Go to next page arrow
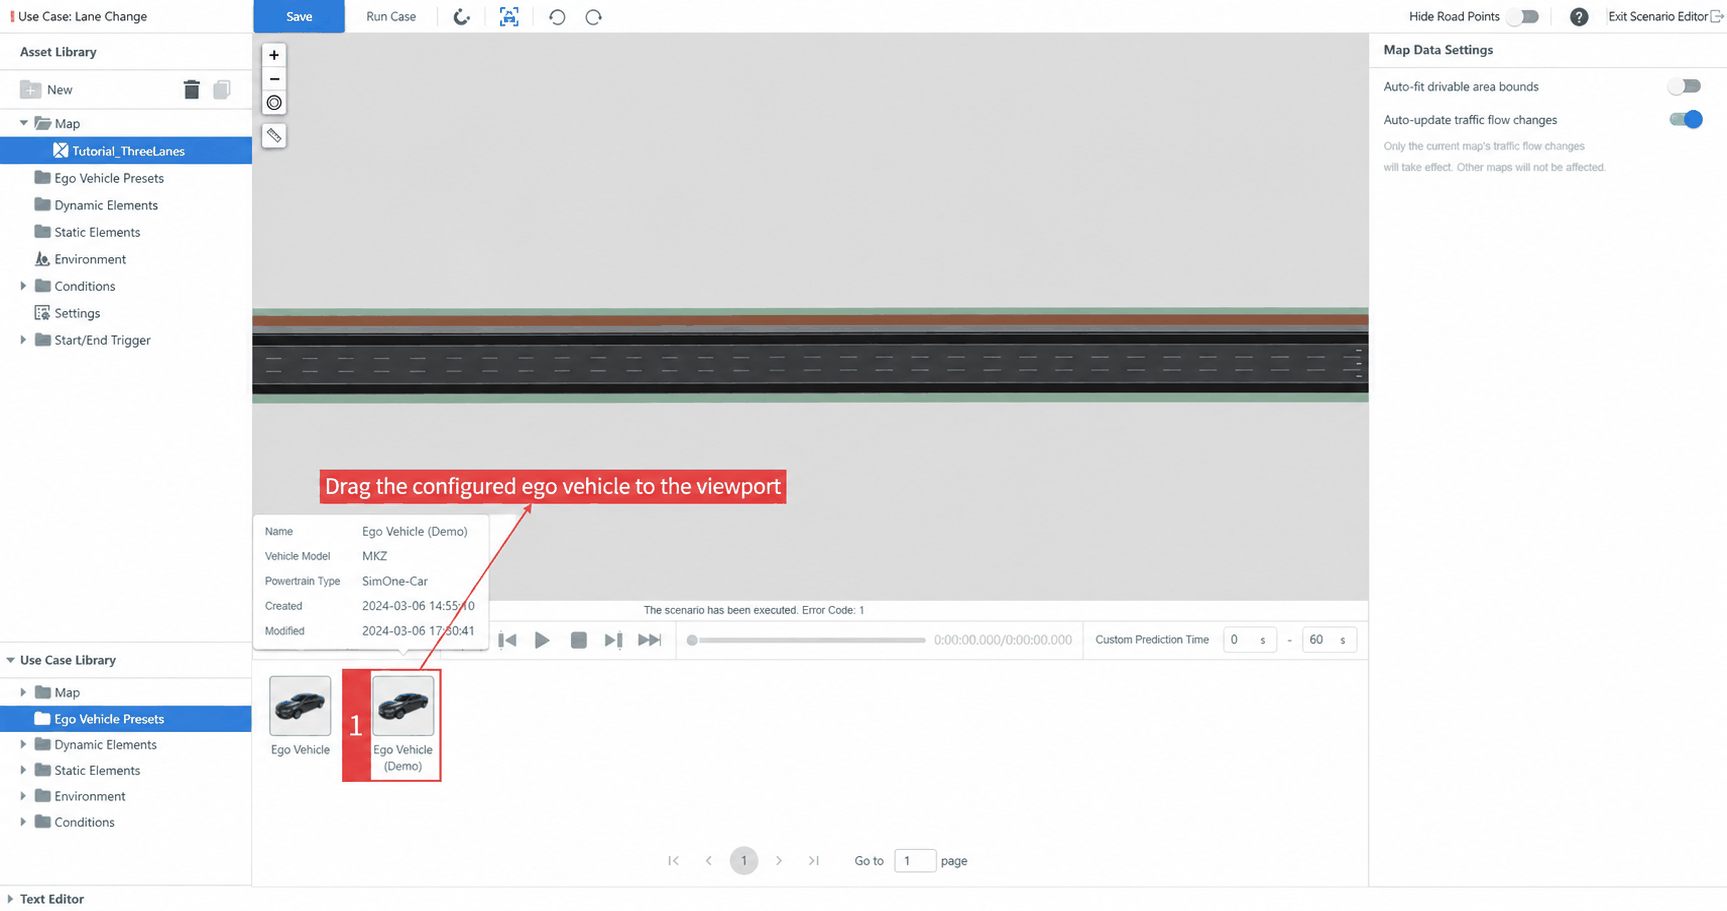This screenshot has height=911, width=1727. (779, 861)
